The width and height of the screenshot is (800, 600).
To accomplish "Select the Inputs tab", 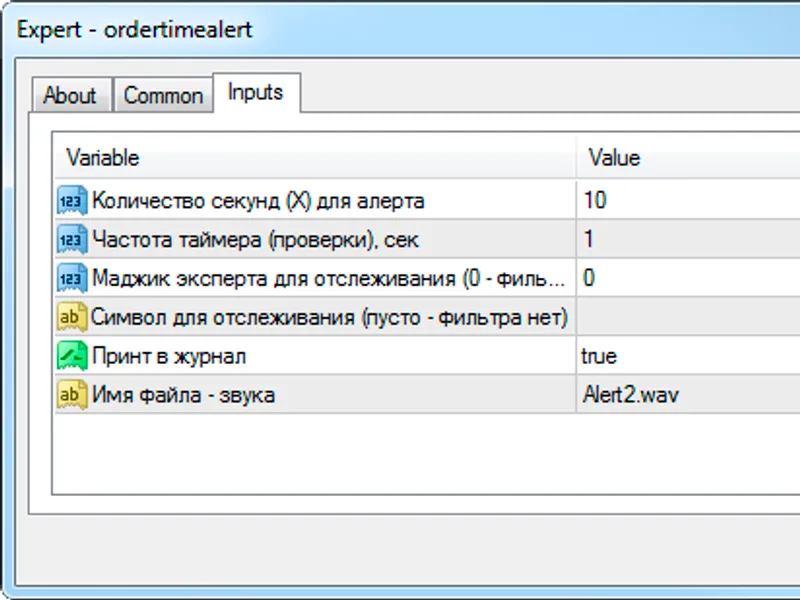I will (256, 92).
